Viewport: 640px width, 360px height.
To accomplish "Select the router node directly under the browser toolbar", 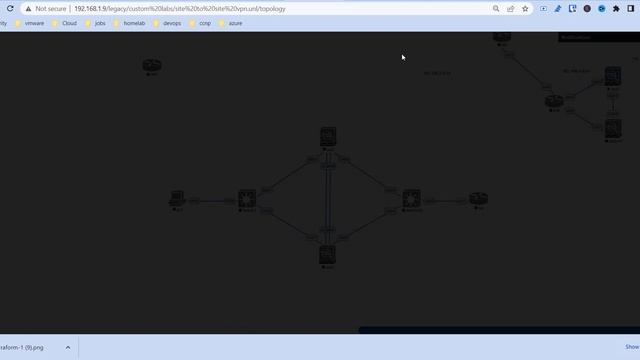I will pos(502,37).
